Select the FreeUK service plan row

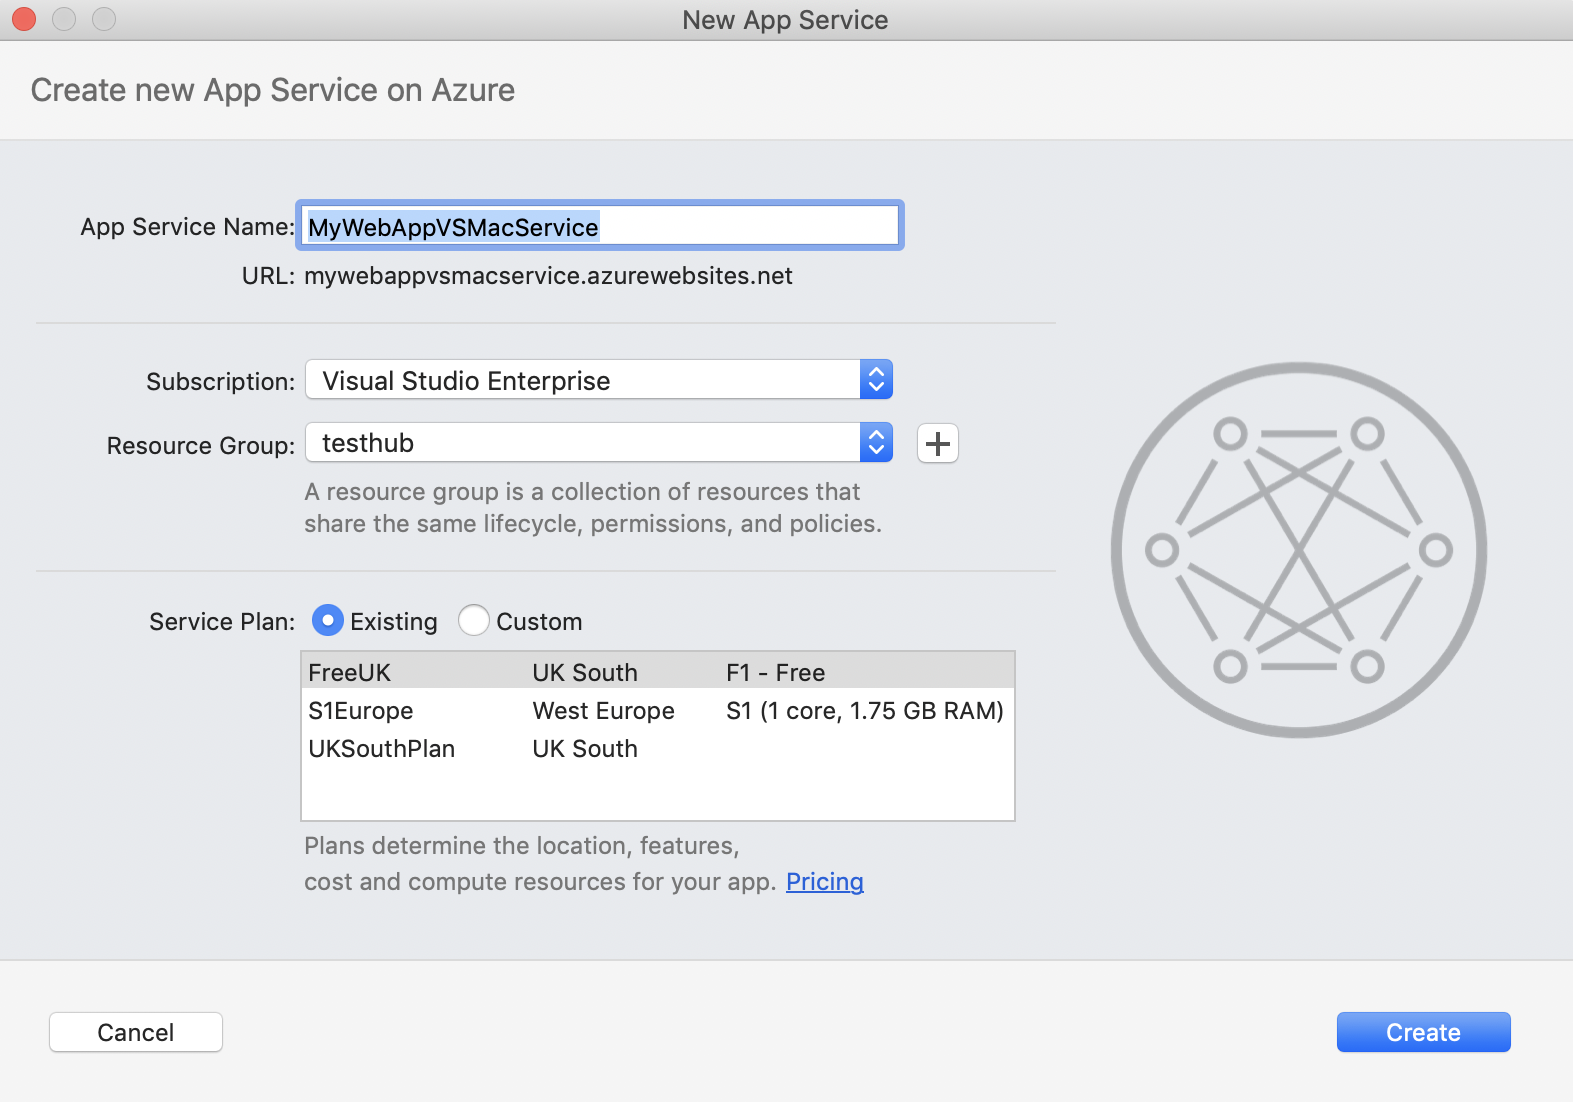(x=658, y=672)
